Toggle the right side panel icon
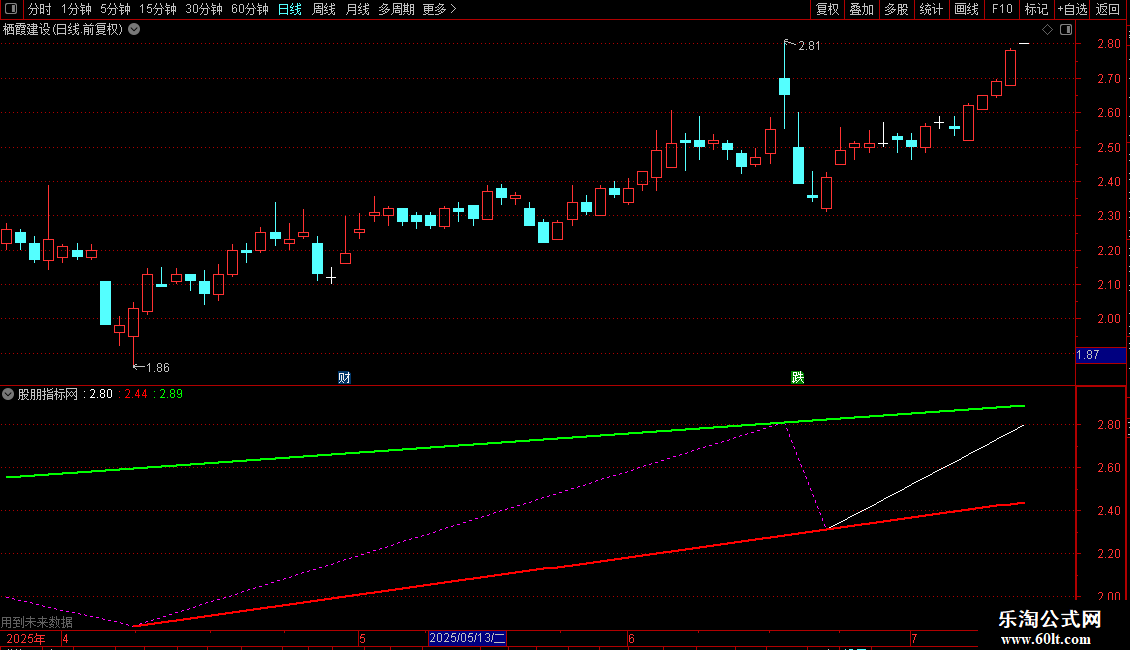Image resolution: width=1130 pixels, height=650 pixels. pyautogui.click(x=1066, y=30)
